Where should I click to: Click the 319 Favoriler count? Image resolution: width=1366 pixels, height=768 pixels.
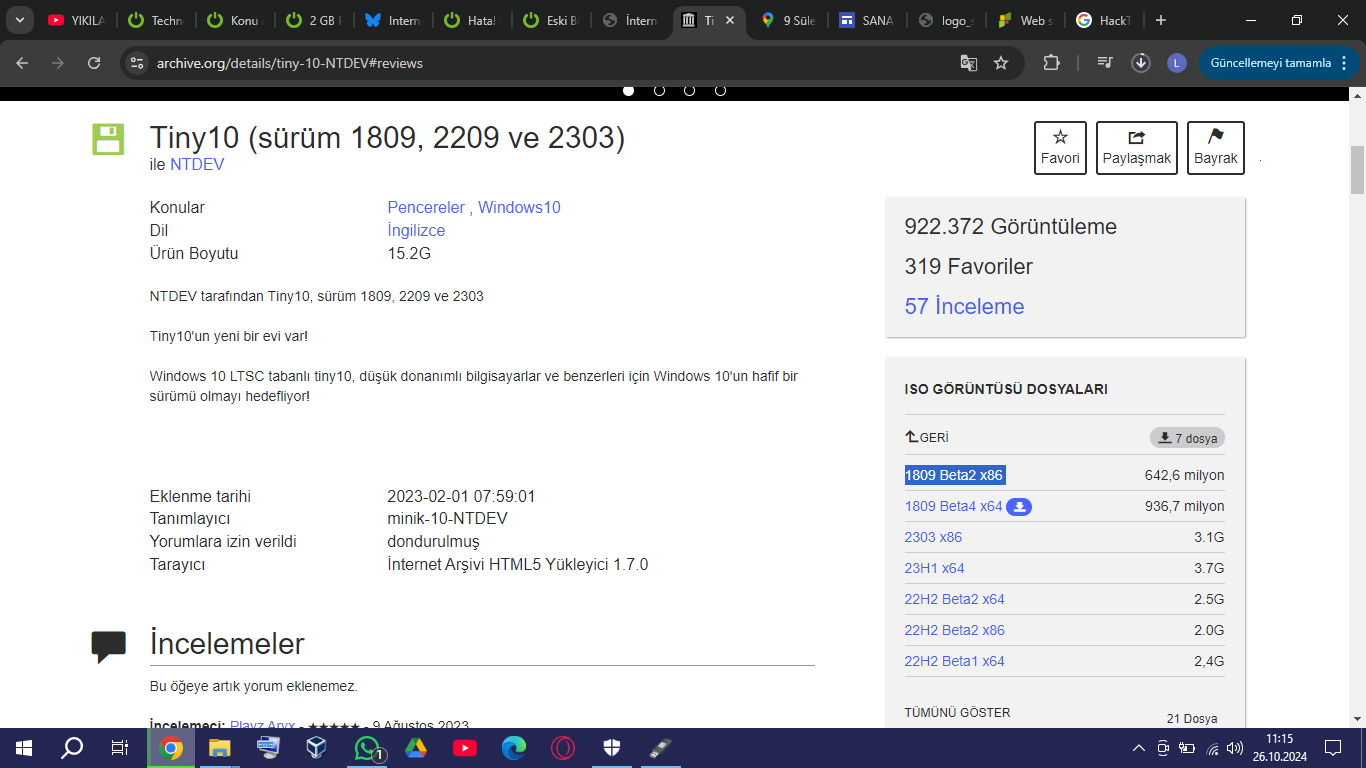click(969, 267)
